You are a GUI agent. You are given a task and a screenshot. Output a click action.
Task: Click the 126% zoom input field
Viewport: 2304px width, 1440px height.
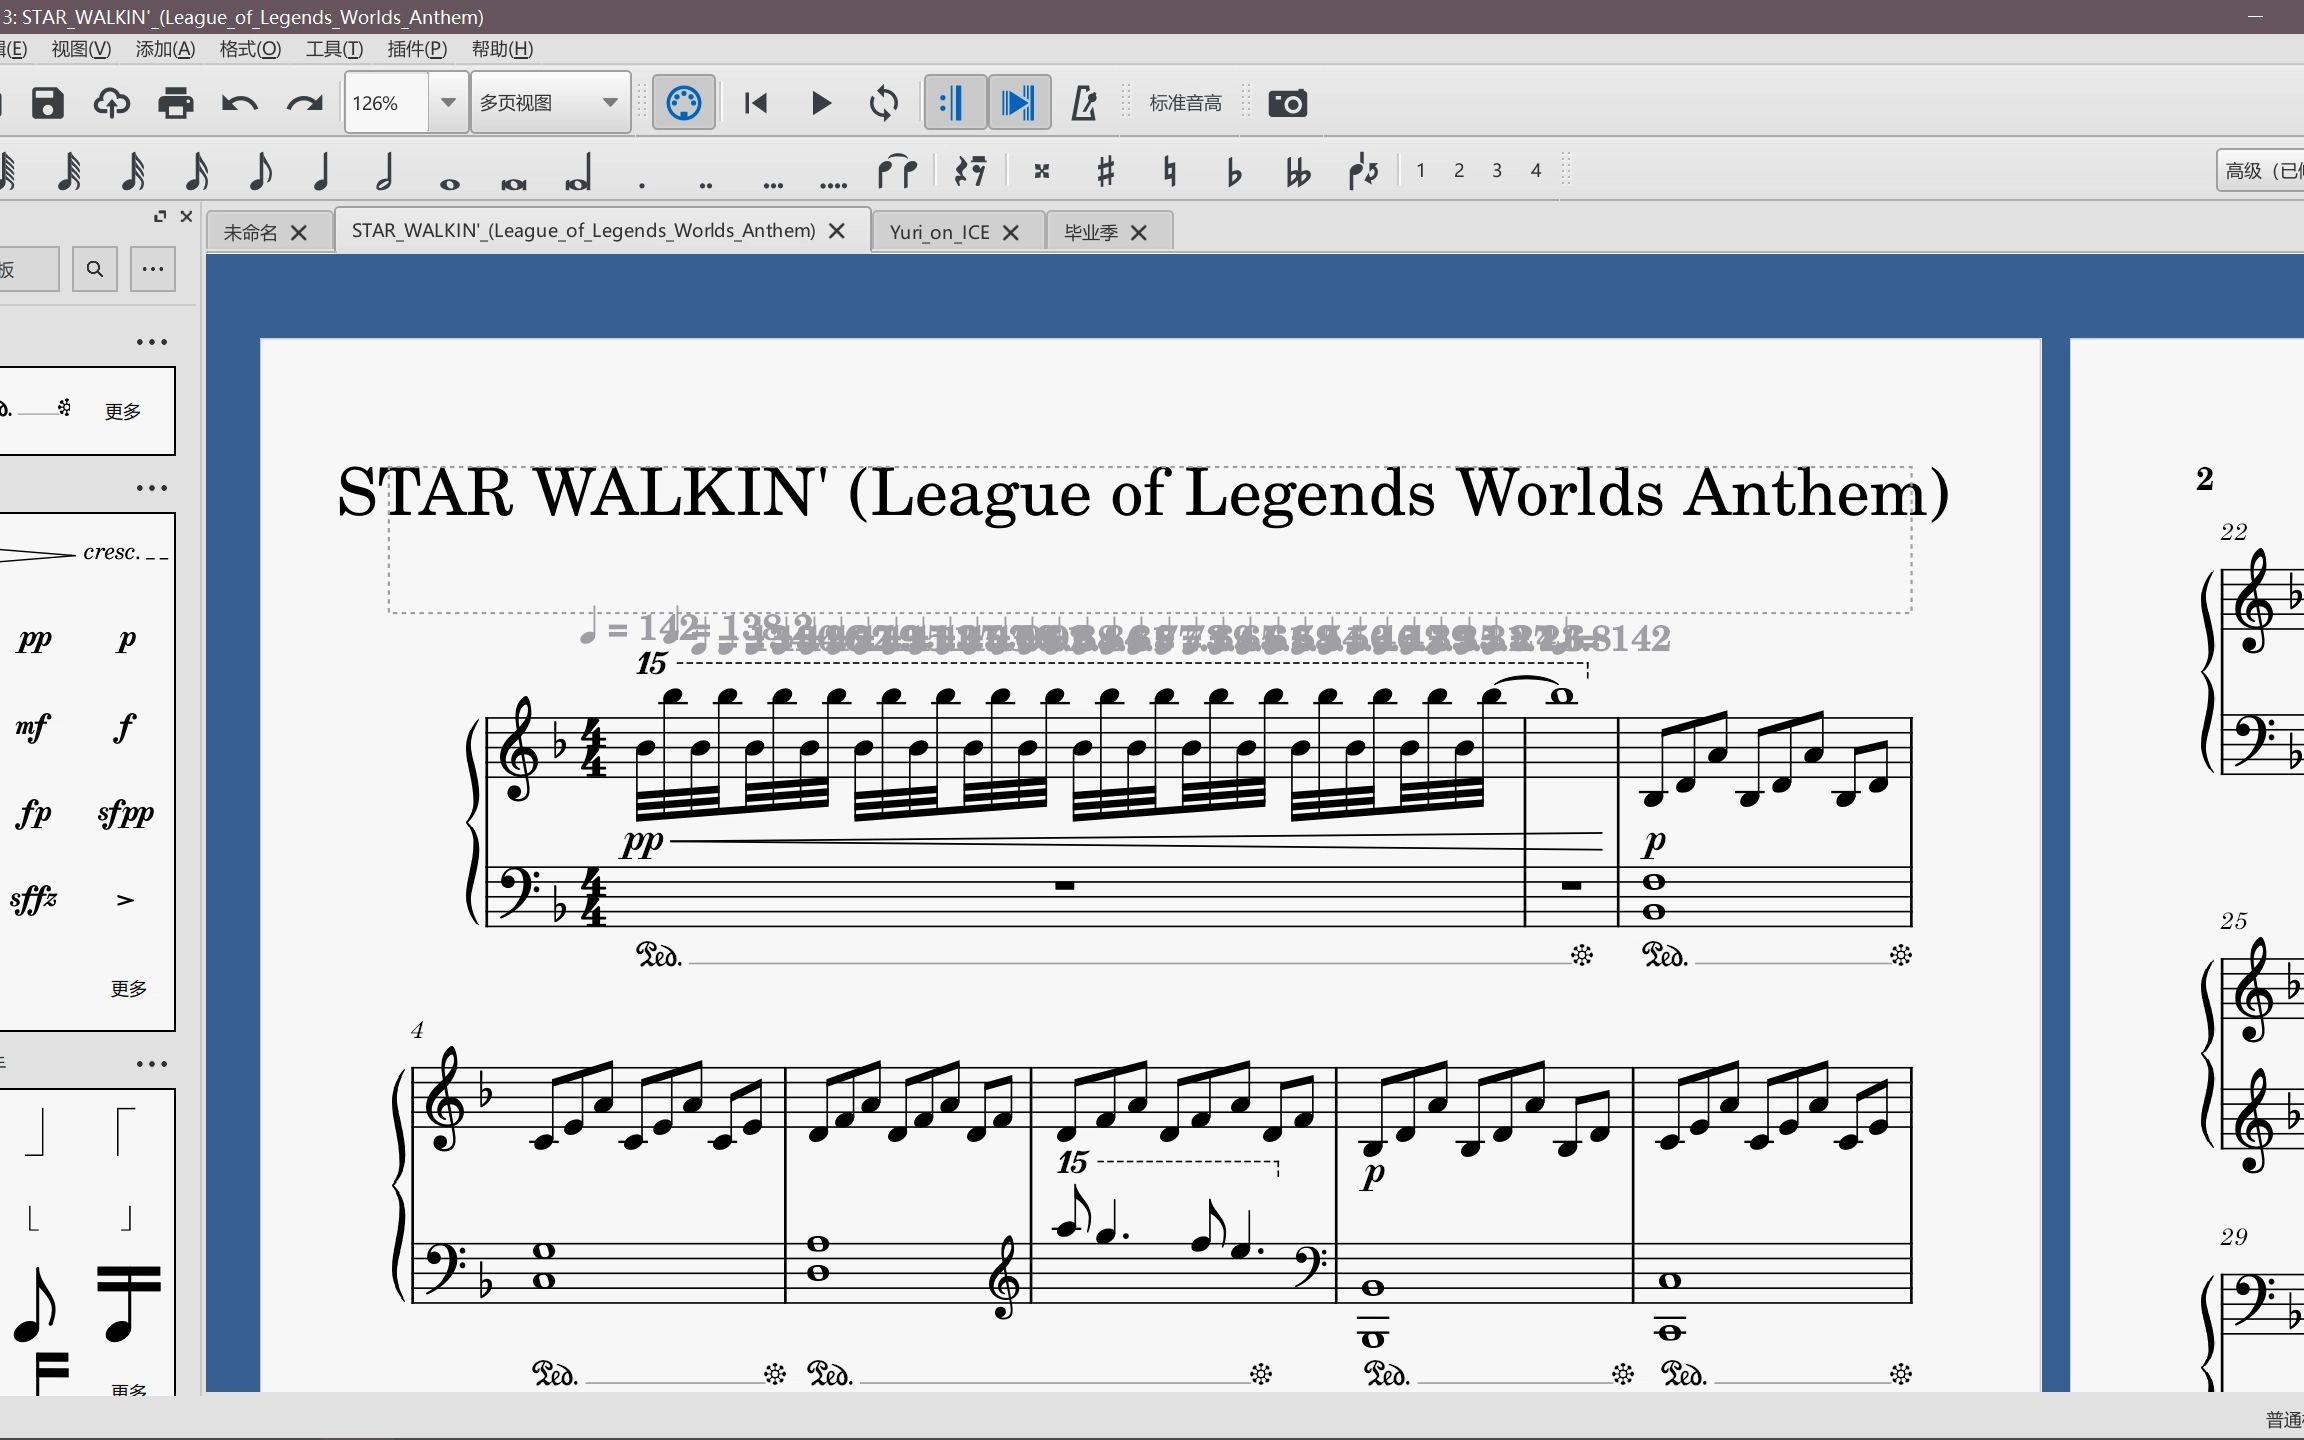[388, 103]
